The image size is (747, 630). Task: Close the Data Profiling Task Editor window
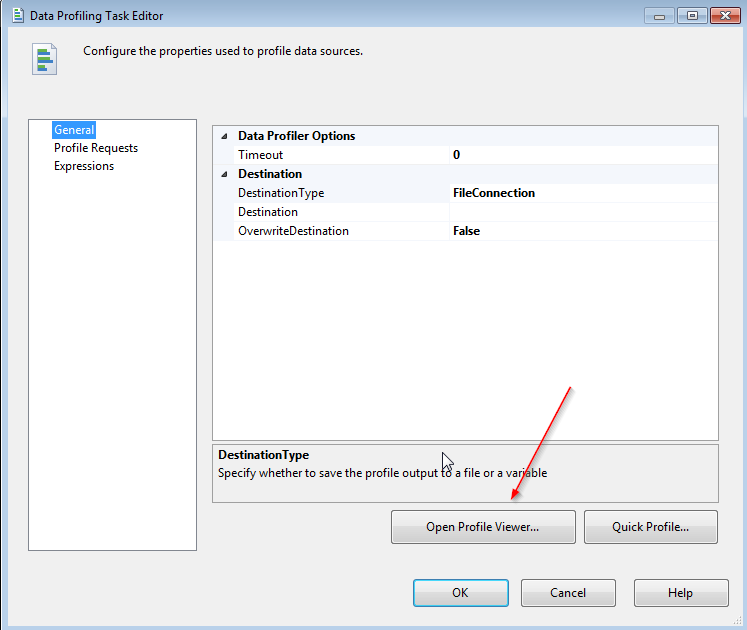point(725,16)
